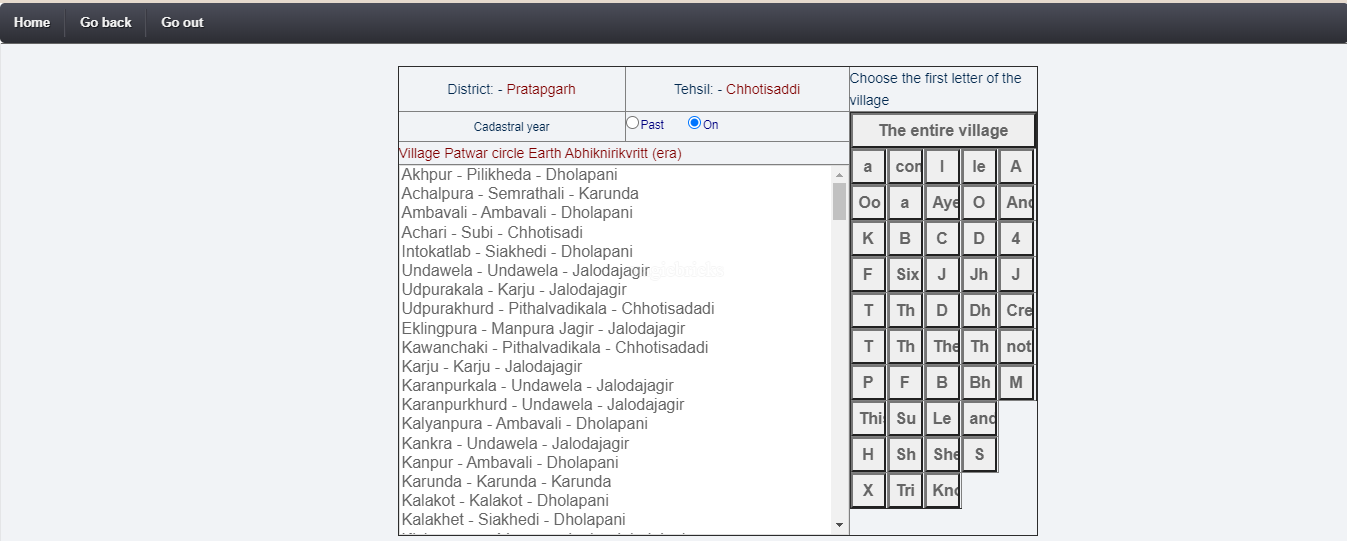Select Eklingpura - Manpura Jagir - Jalodajagir
The width and height of the screenshot is (1347, 541).
(x=543, y=328)
